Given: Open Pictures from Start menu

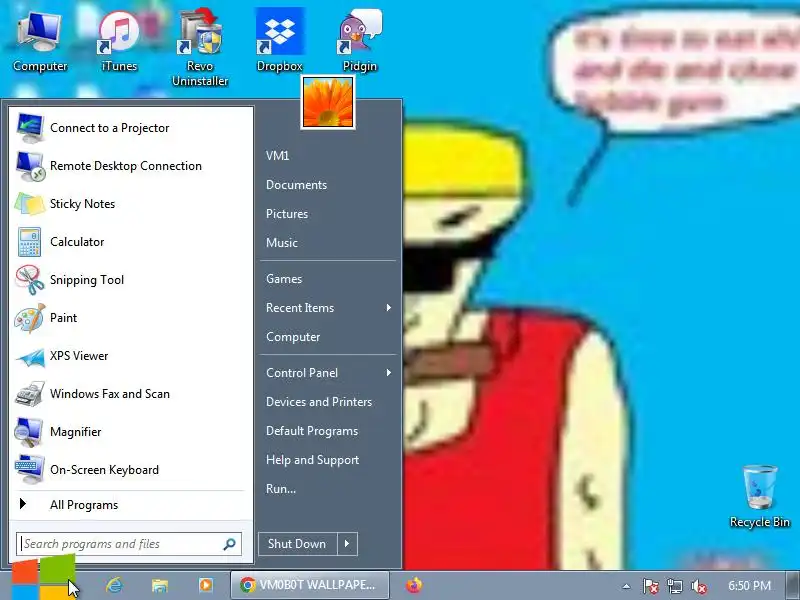Looking at the screenshot, I should click(287, 214).
